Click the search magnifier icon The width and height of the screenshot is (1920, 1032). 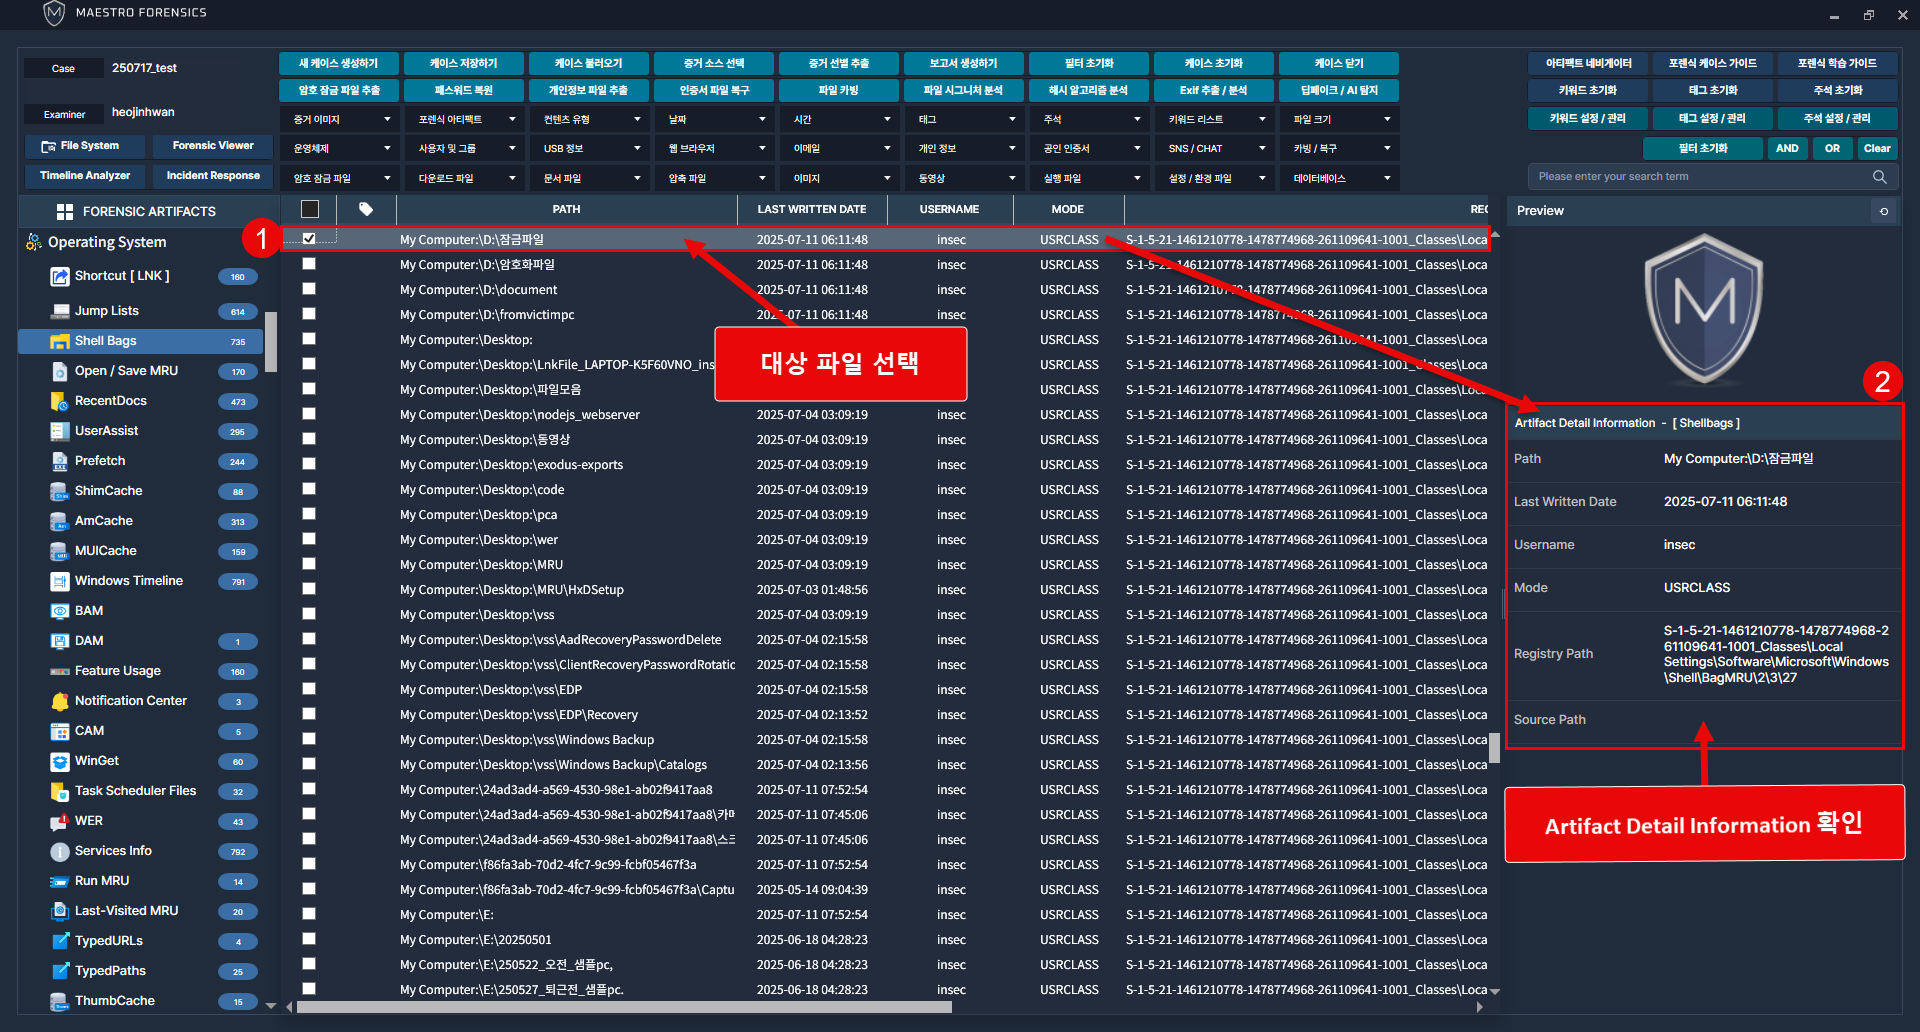tap(1879, 177)
